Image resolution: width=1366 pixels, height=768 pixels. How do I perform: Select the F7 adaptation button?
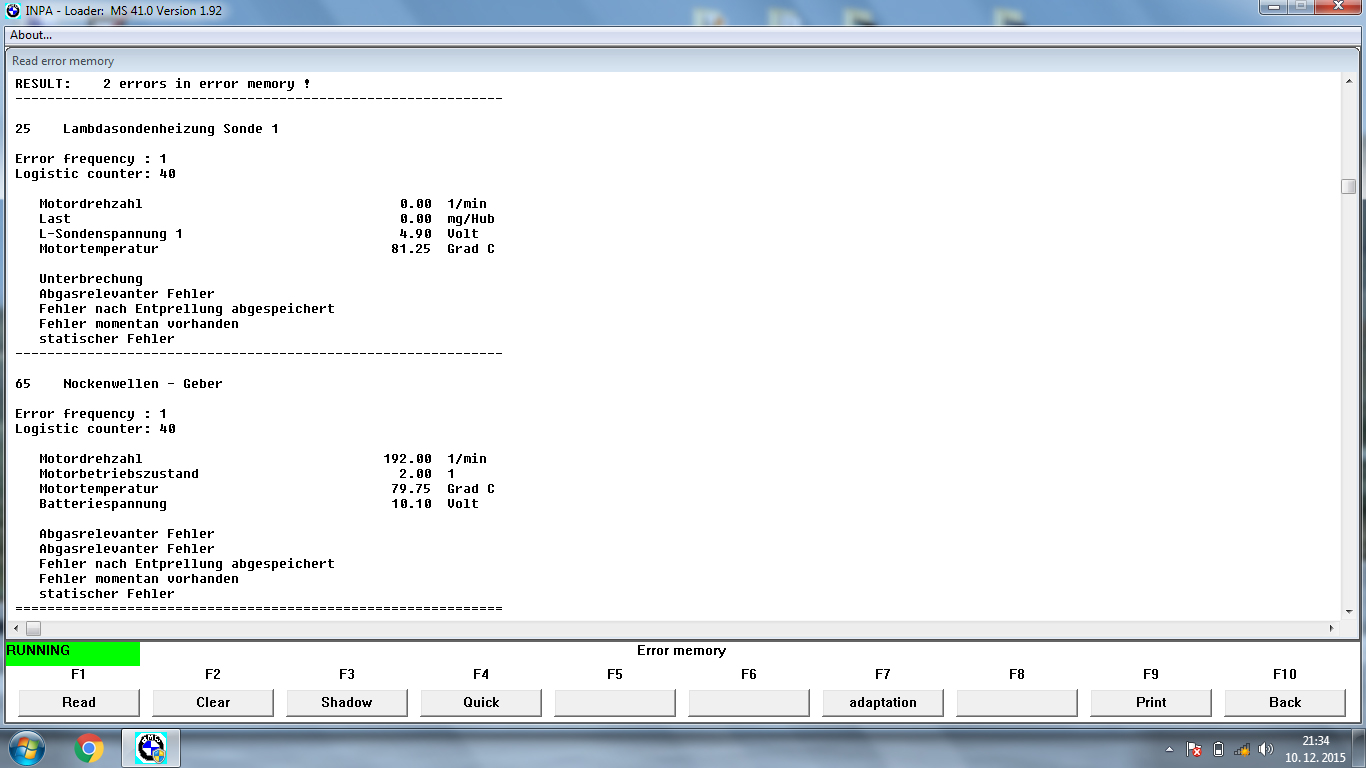[x=883, y=702]
